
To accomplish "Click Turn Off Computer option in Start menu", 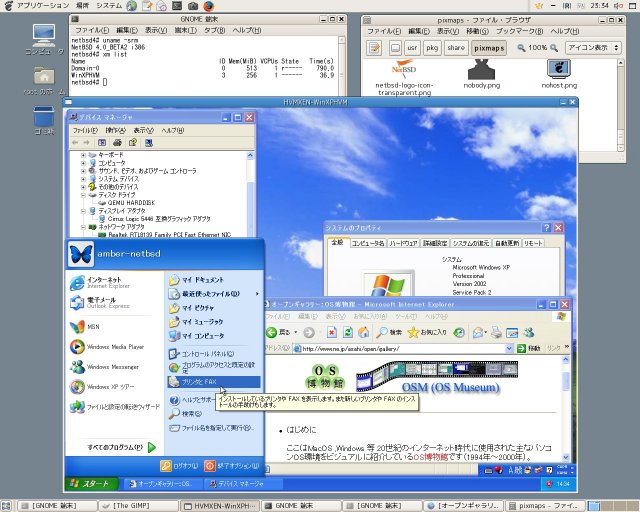I will coord(232,466).
